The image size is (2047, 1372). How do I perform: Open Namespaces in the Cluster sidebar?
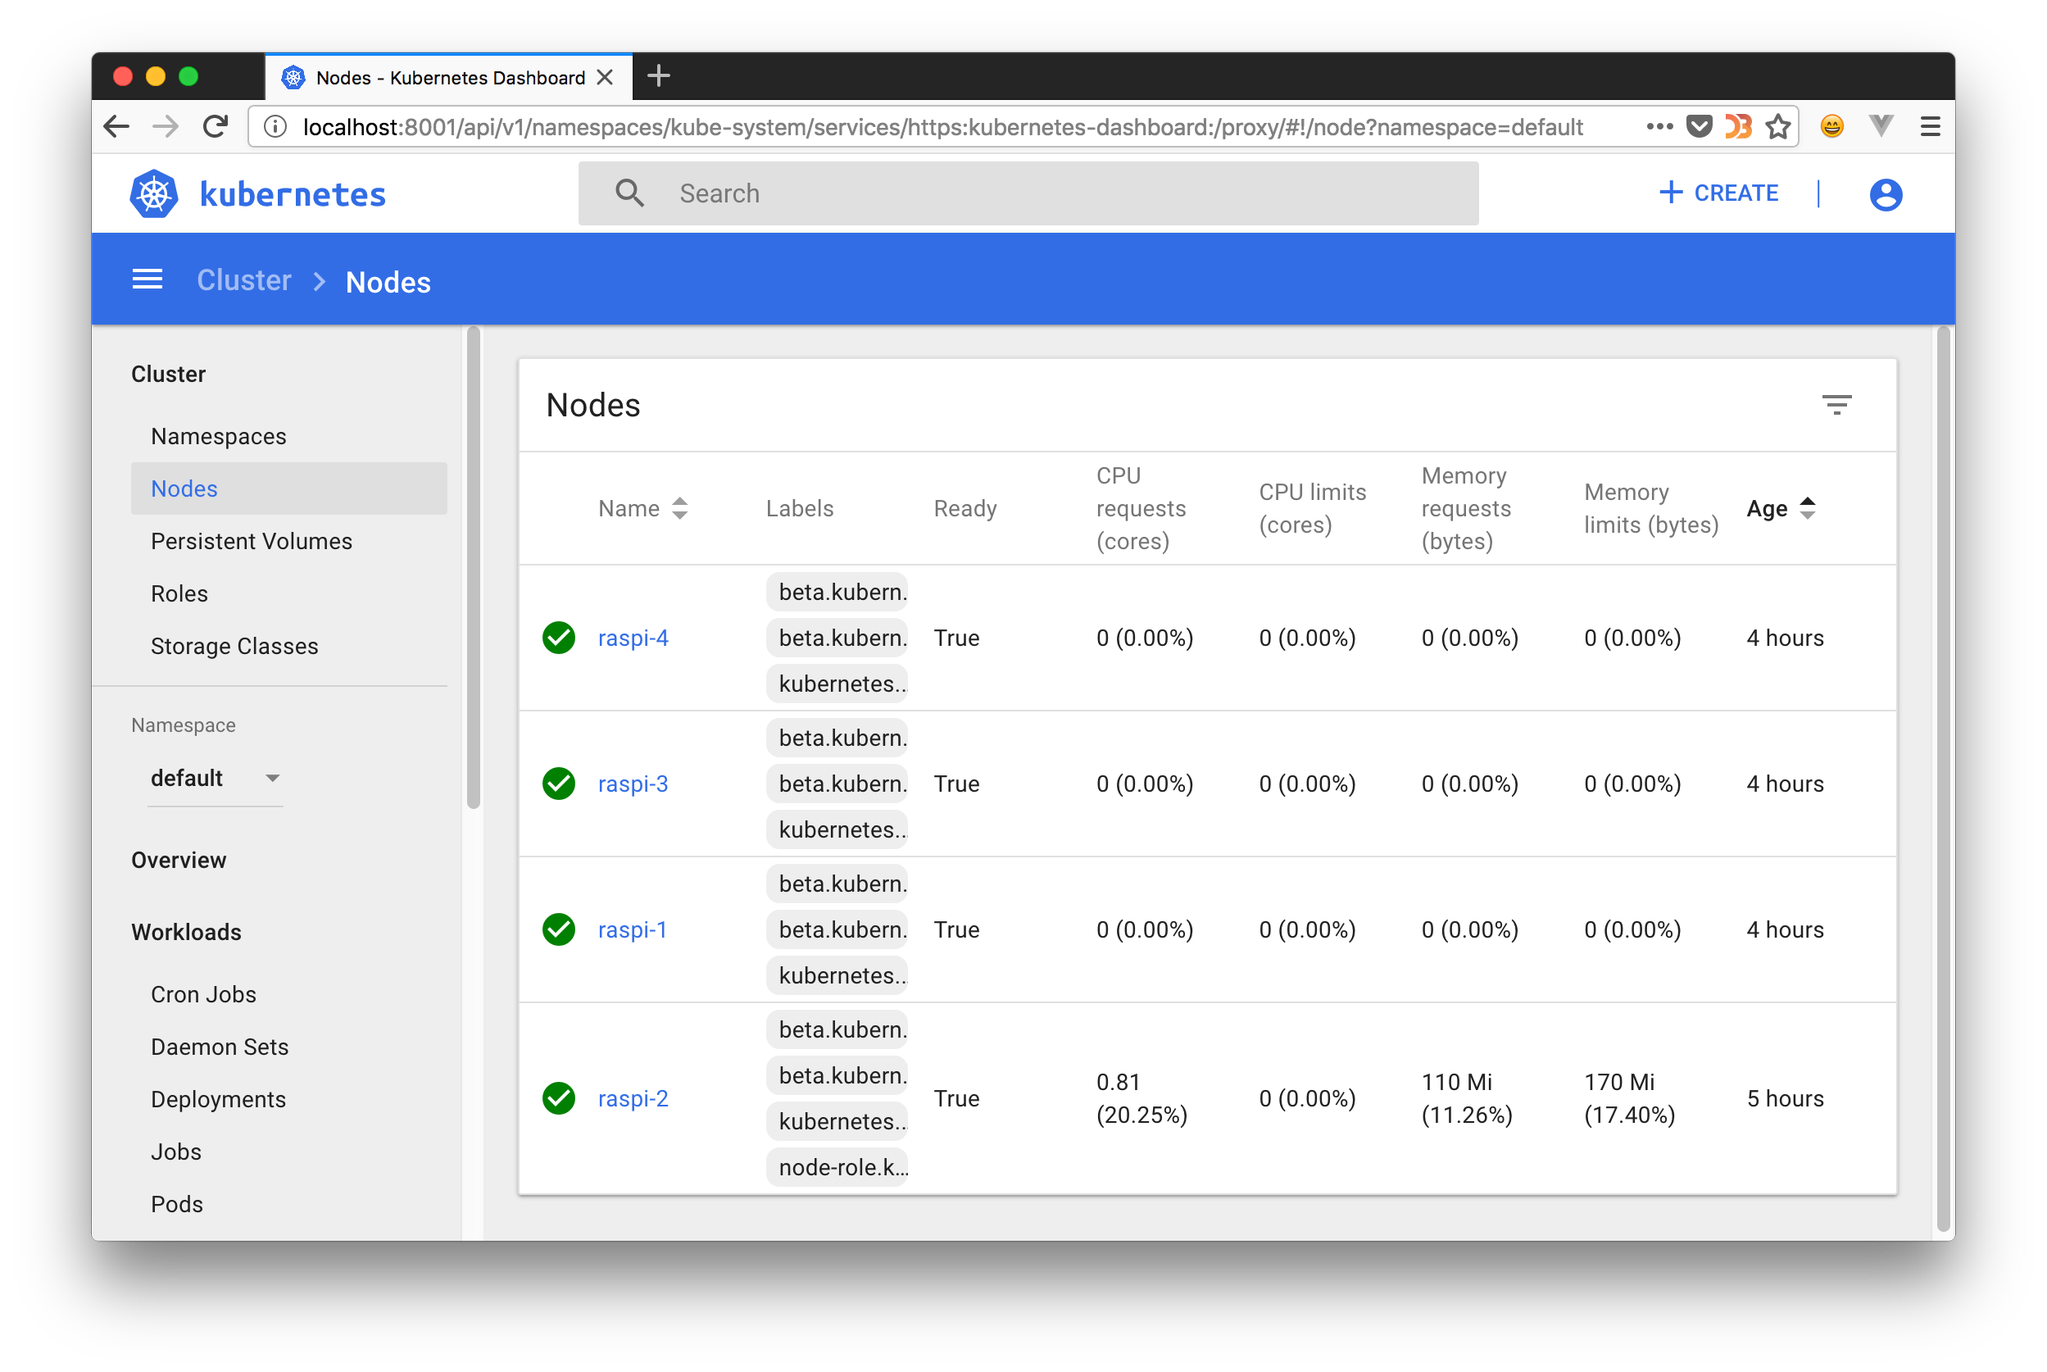[x=218, y=436]
